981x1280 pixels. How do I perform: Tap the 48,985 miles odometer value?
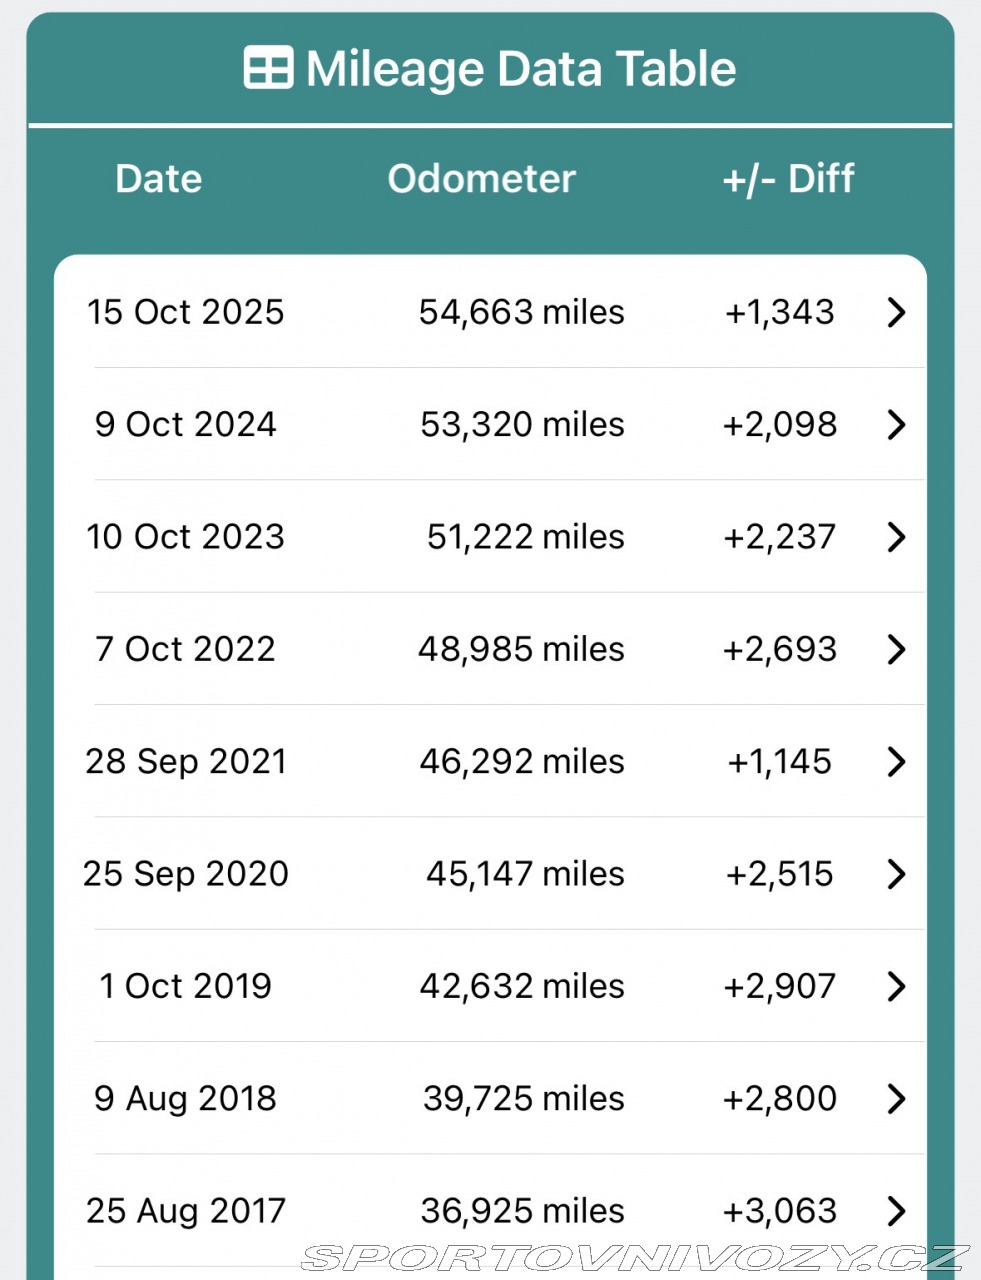pyautogui.click(x=521, y=649)
